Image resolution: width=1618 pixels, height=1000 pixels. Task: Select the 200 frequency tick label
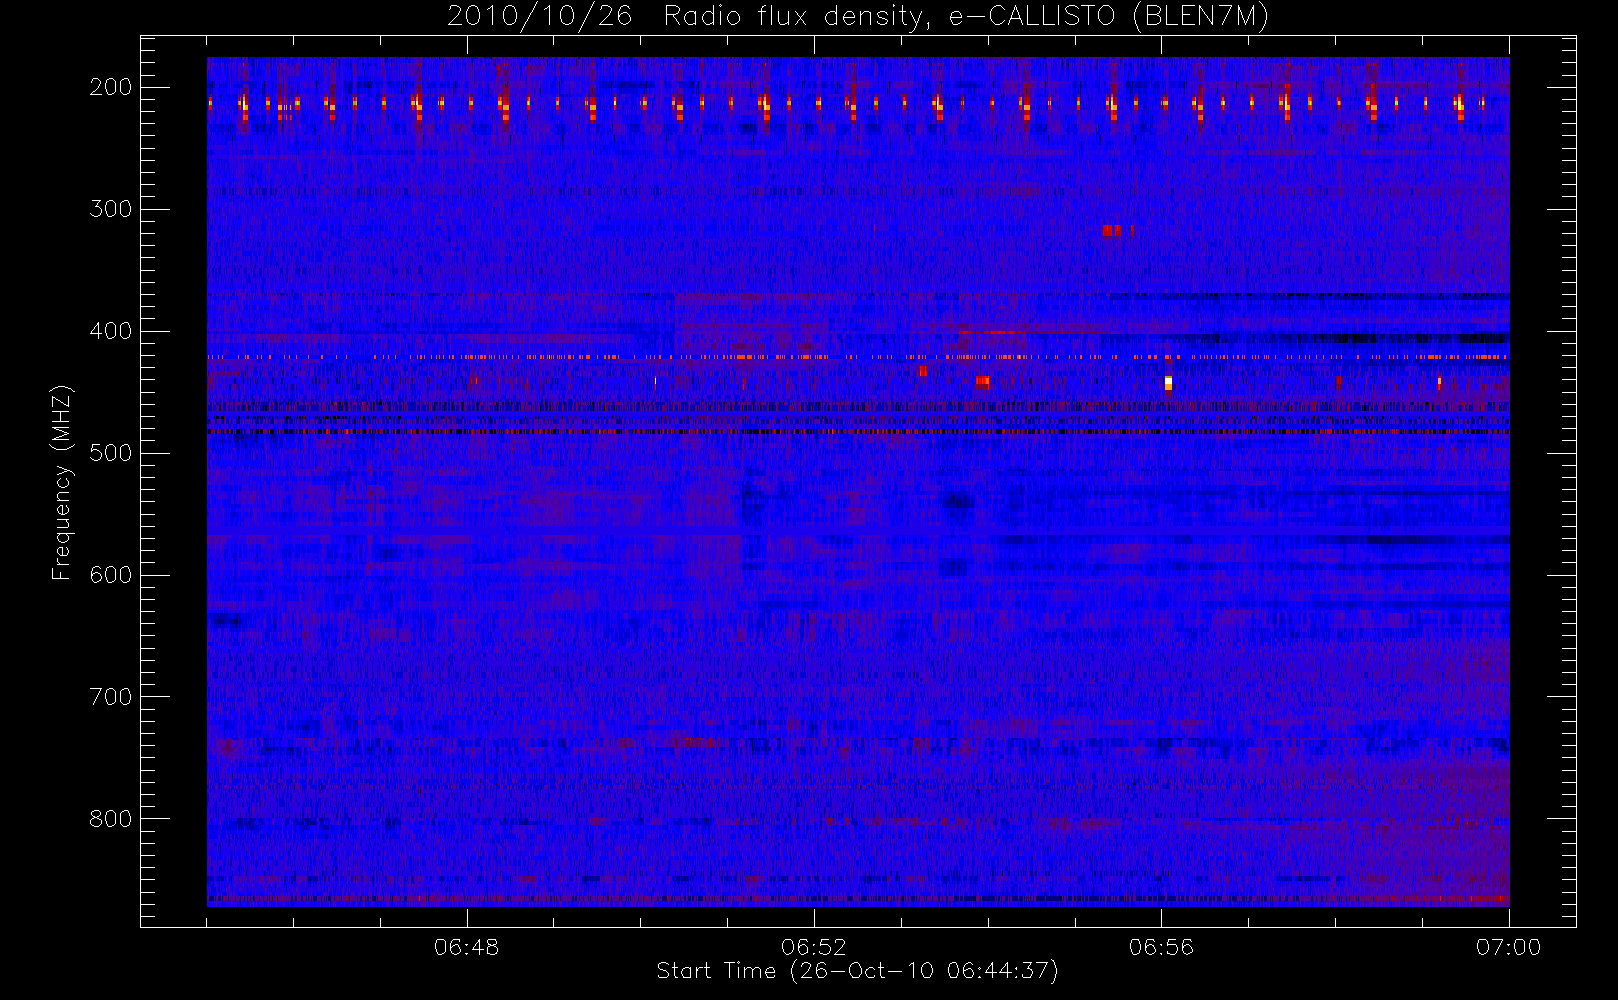[x=111, y=87]
